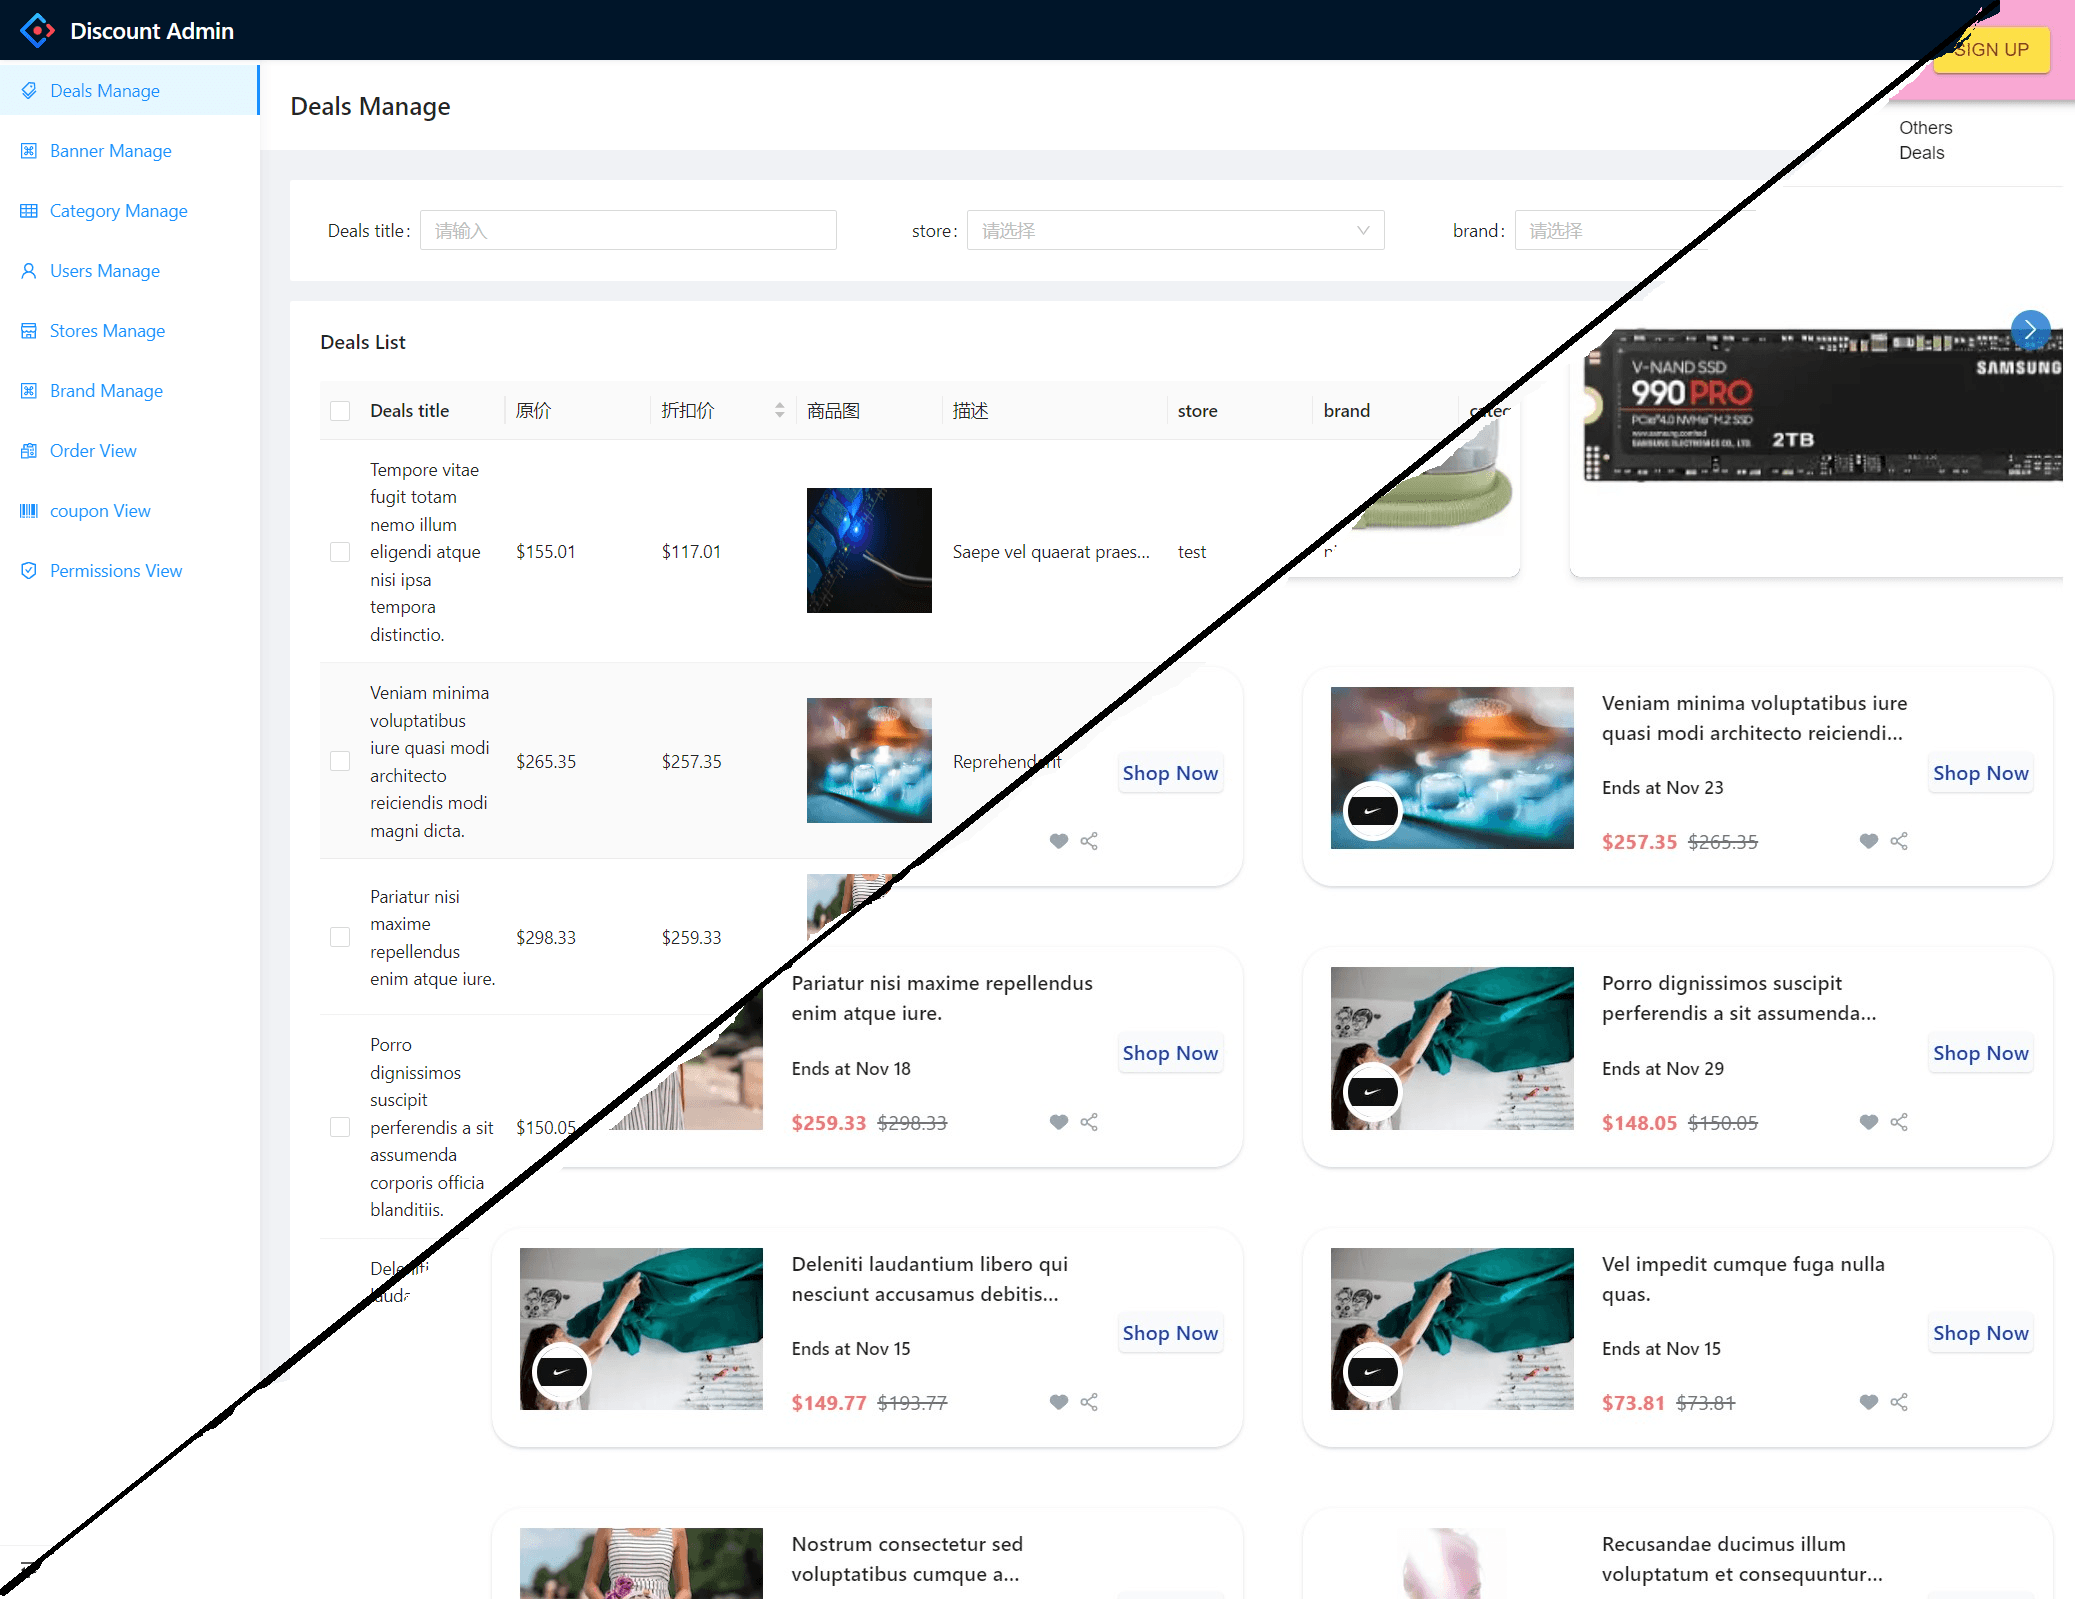Like the Porro dignissimos suscipit deal
The image size is (2075, 1600).
pyautogui.click(x=1868, y=1122)
